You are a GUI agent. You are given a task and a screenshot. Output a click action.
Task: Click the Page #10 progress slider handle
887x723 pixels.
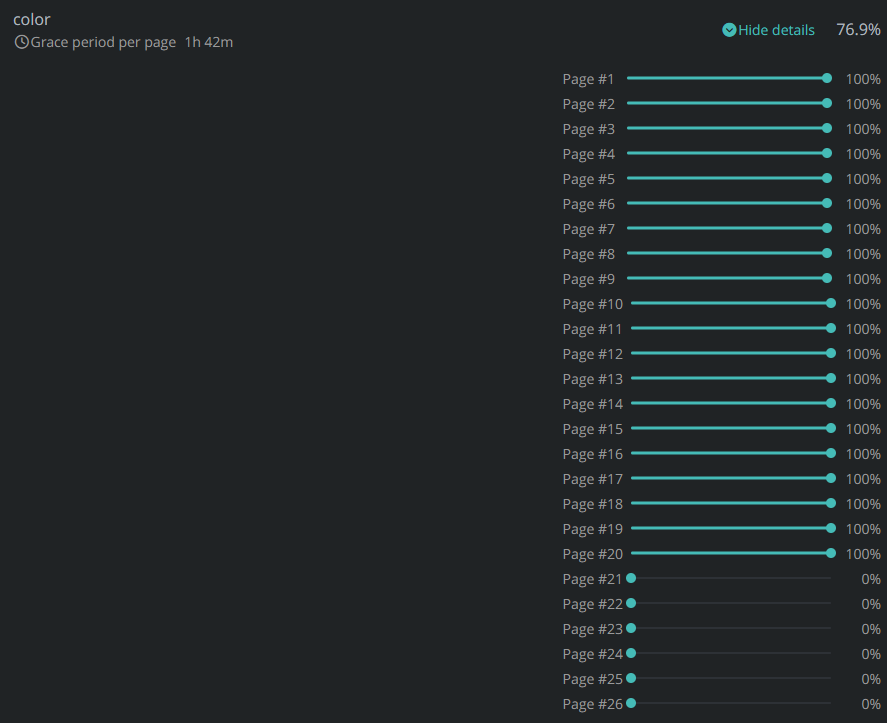[830, 303]
